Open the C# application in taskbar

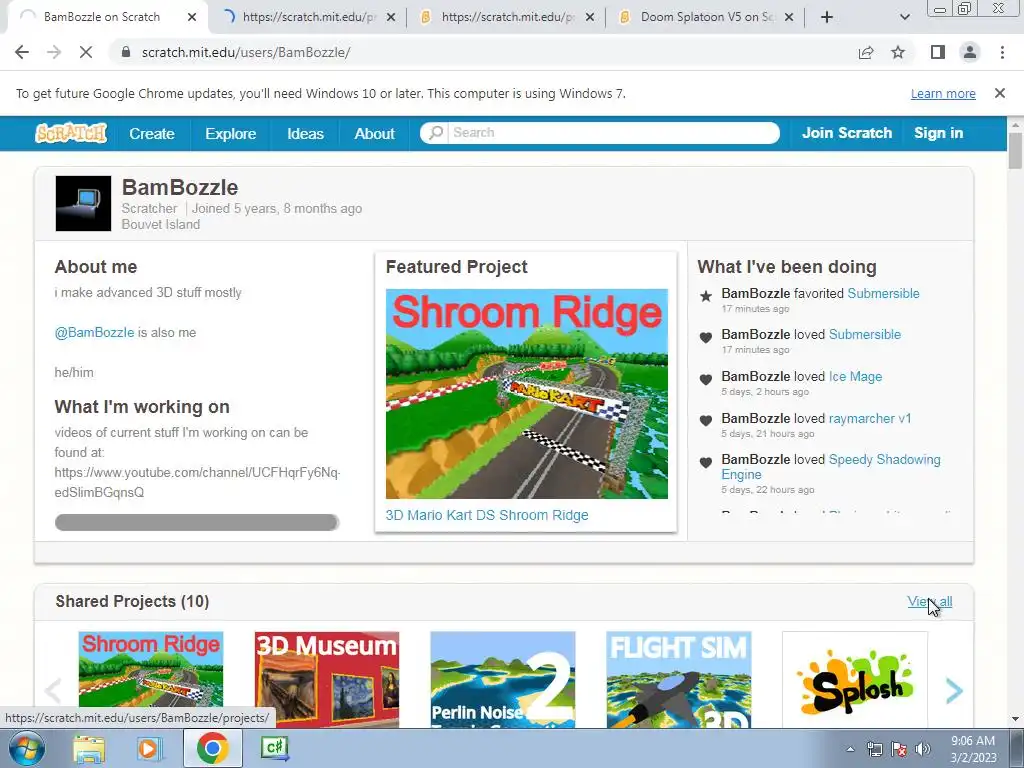(274, 748)
